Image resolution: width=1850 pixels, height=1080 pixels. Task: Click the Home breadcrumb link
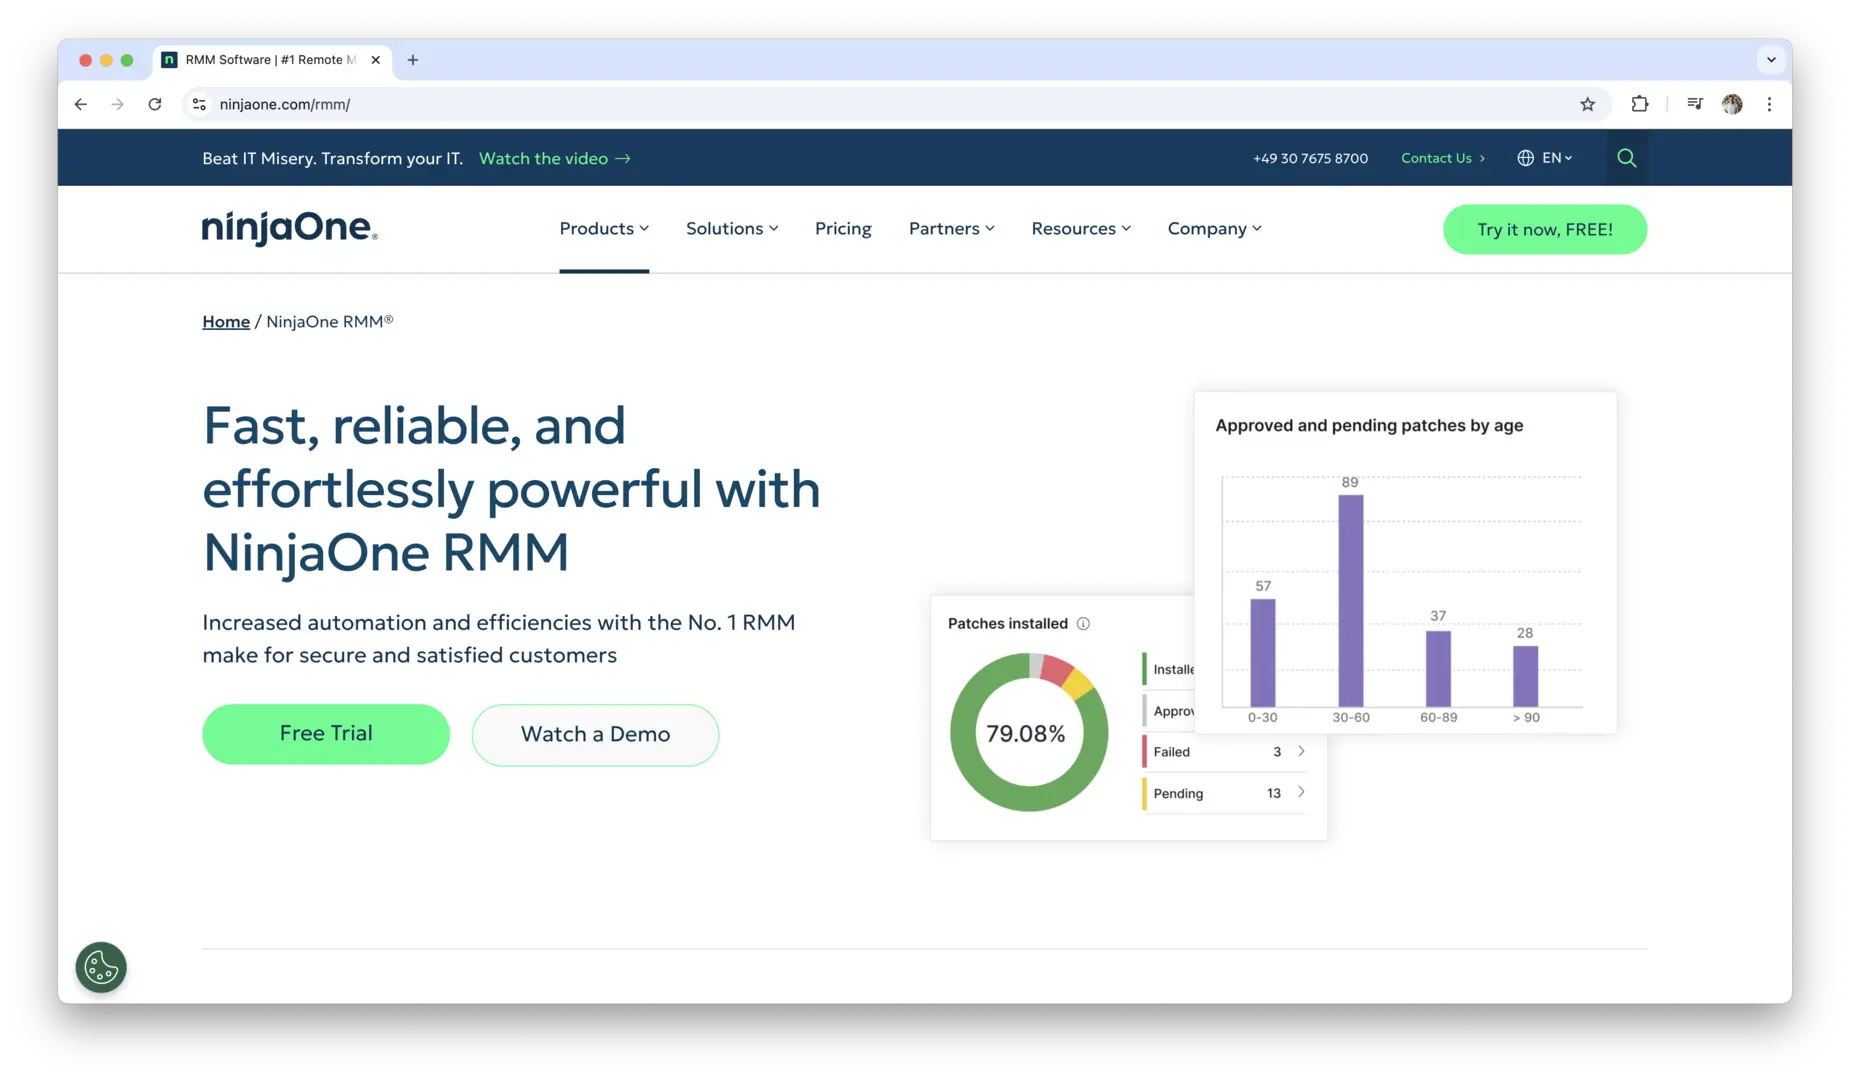pyautogui.click(x=226, y=322)
